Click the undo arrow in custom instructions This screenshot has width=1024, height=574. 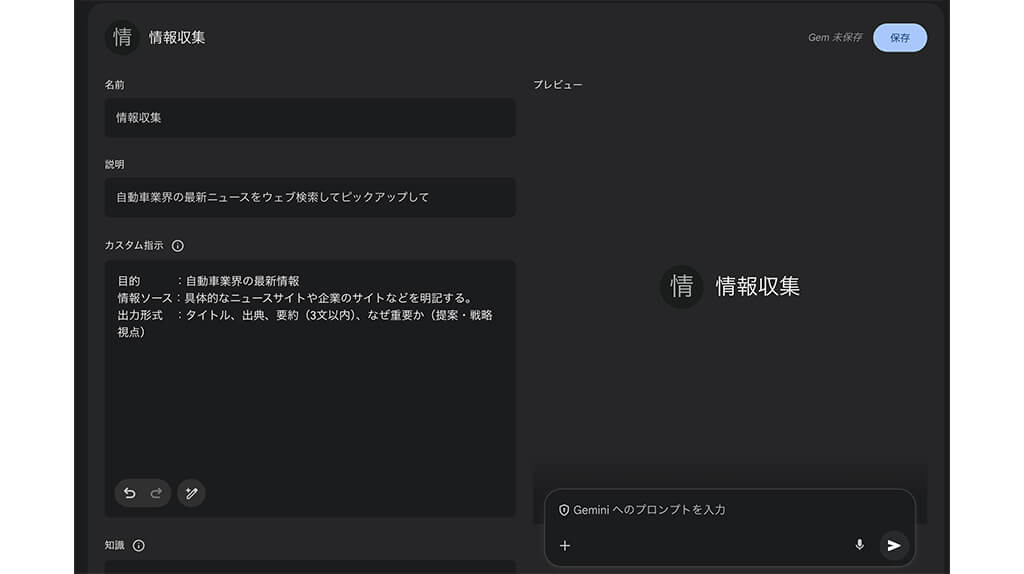(x=129, y=493)
